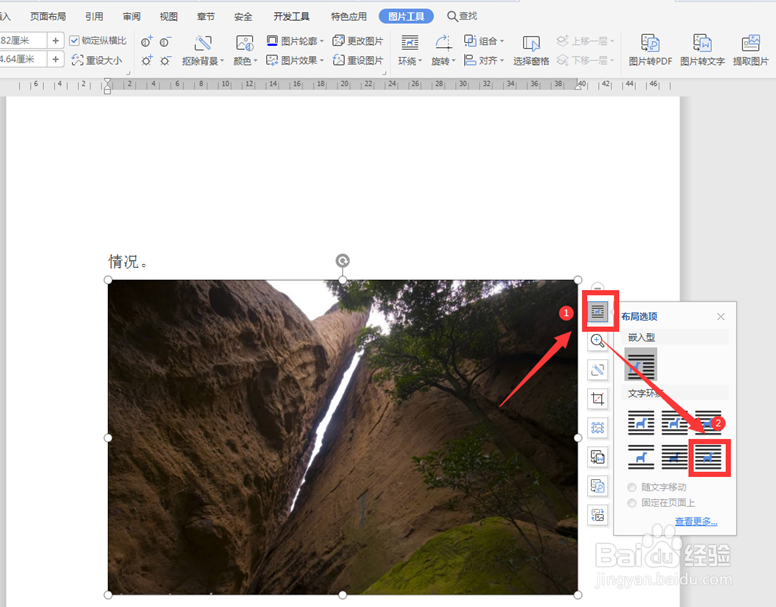Close the 布局选项 popup
Image resolution: width=776 pixels, height=607 pixels.
[721, 317]
